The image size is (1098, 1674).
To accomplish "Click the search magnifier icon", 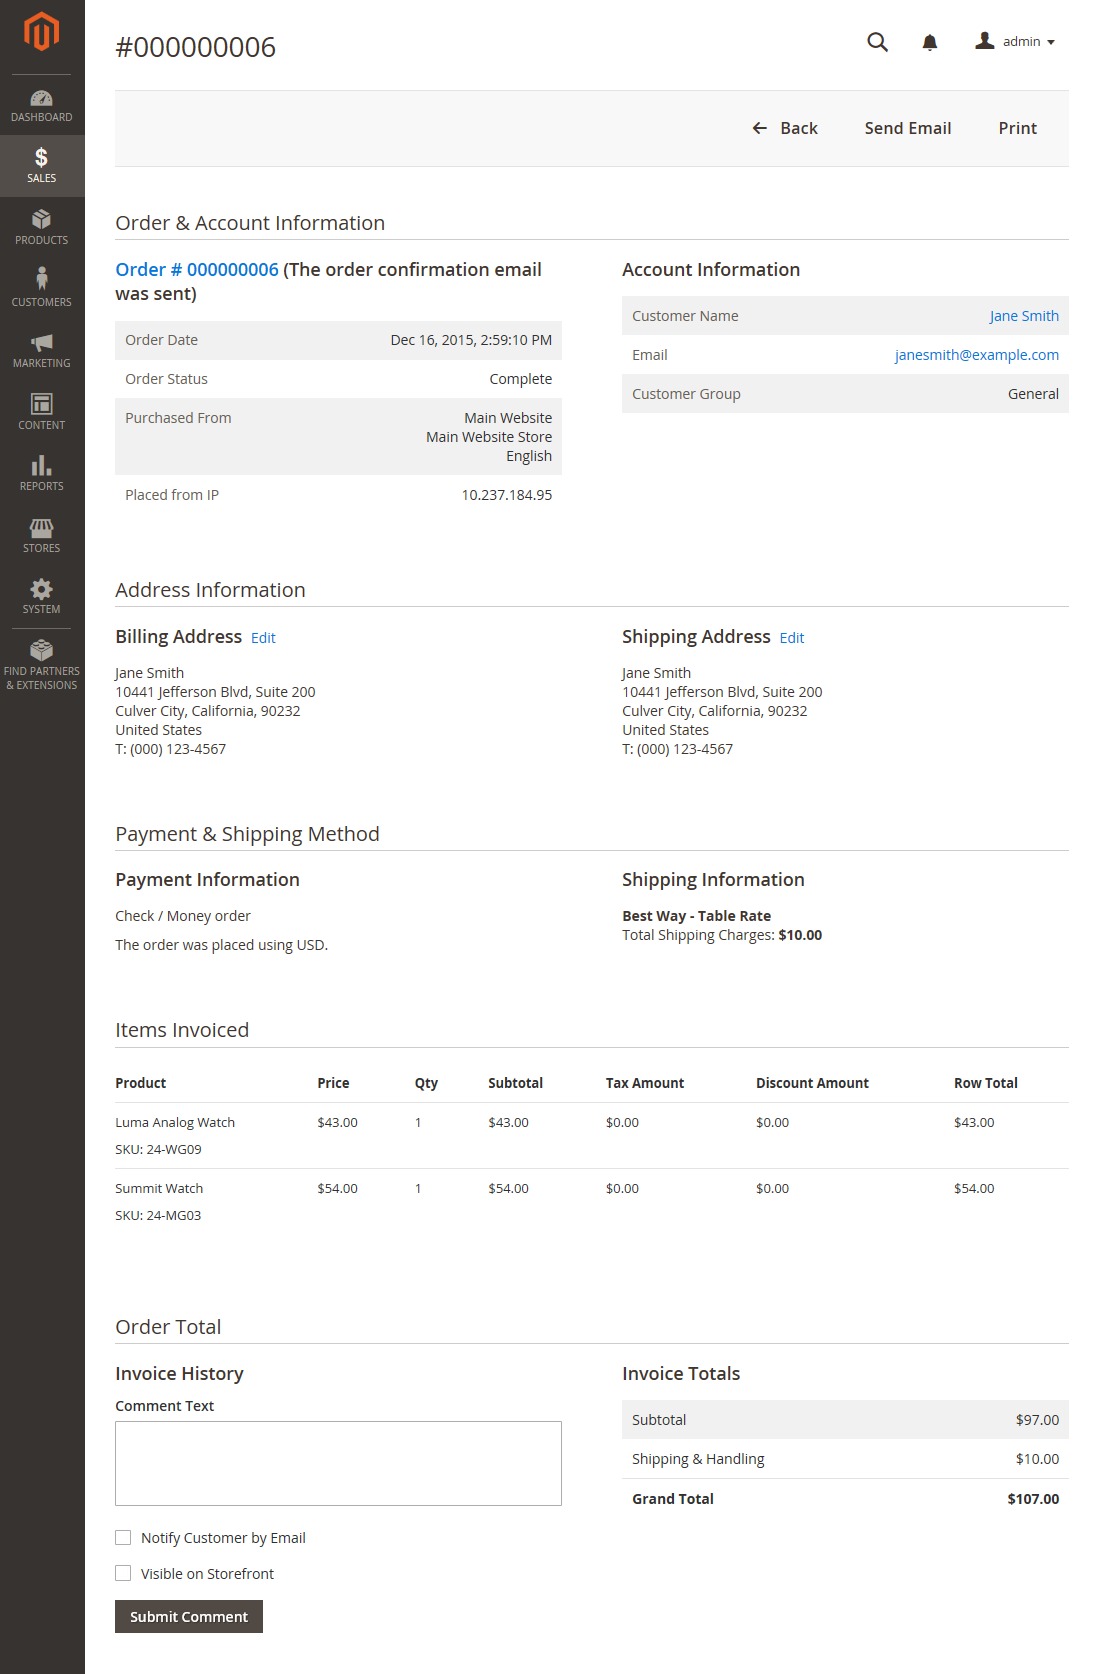I will coord(877,42).
